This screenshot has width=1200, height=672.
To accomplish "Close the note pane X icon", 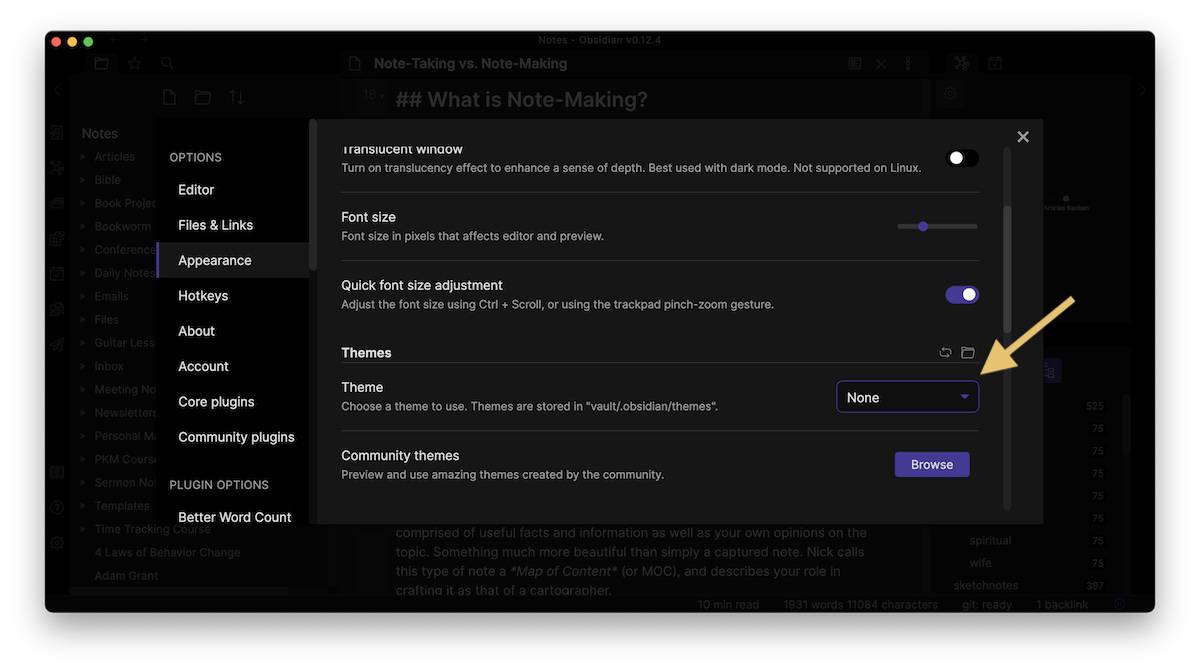I will tap(881, 63).
